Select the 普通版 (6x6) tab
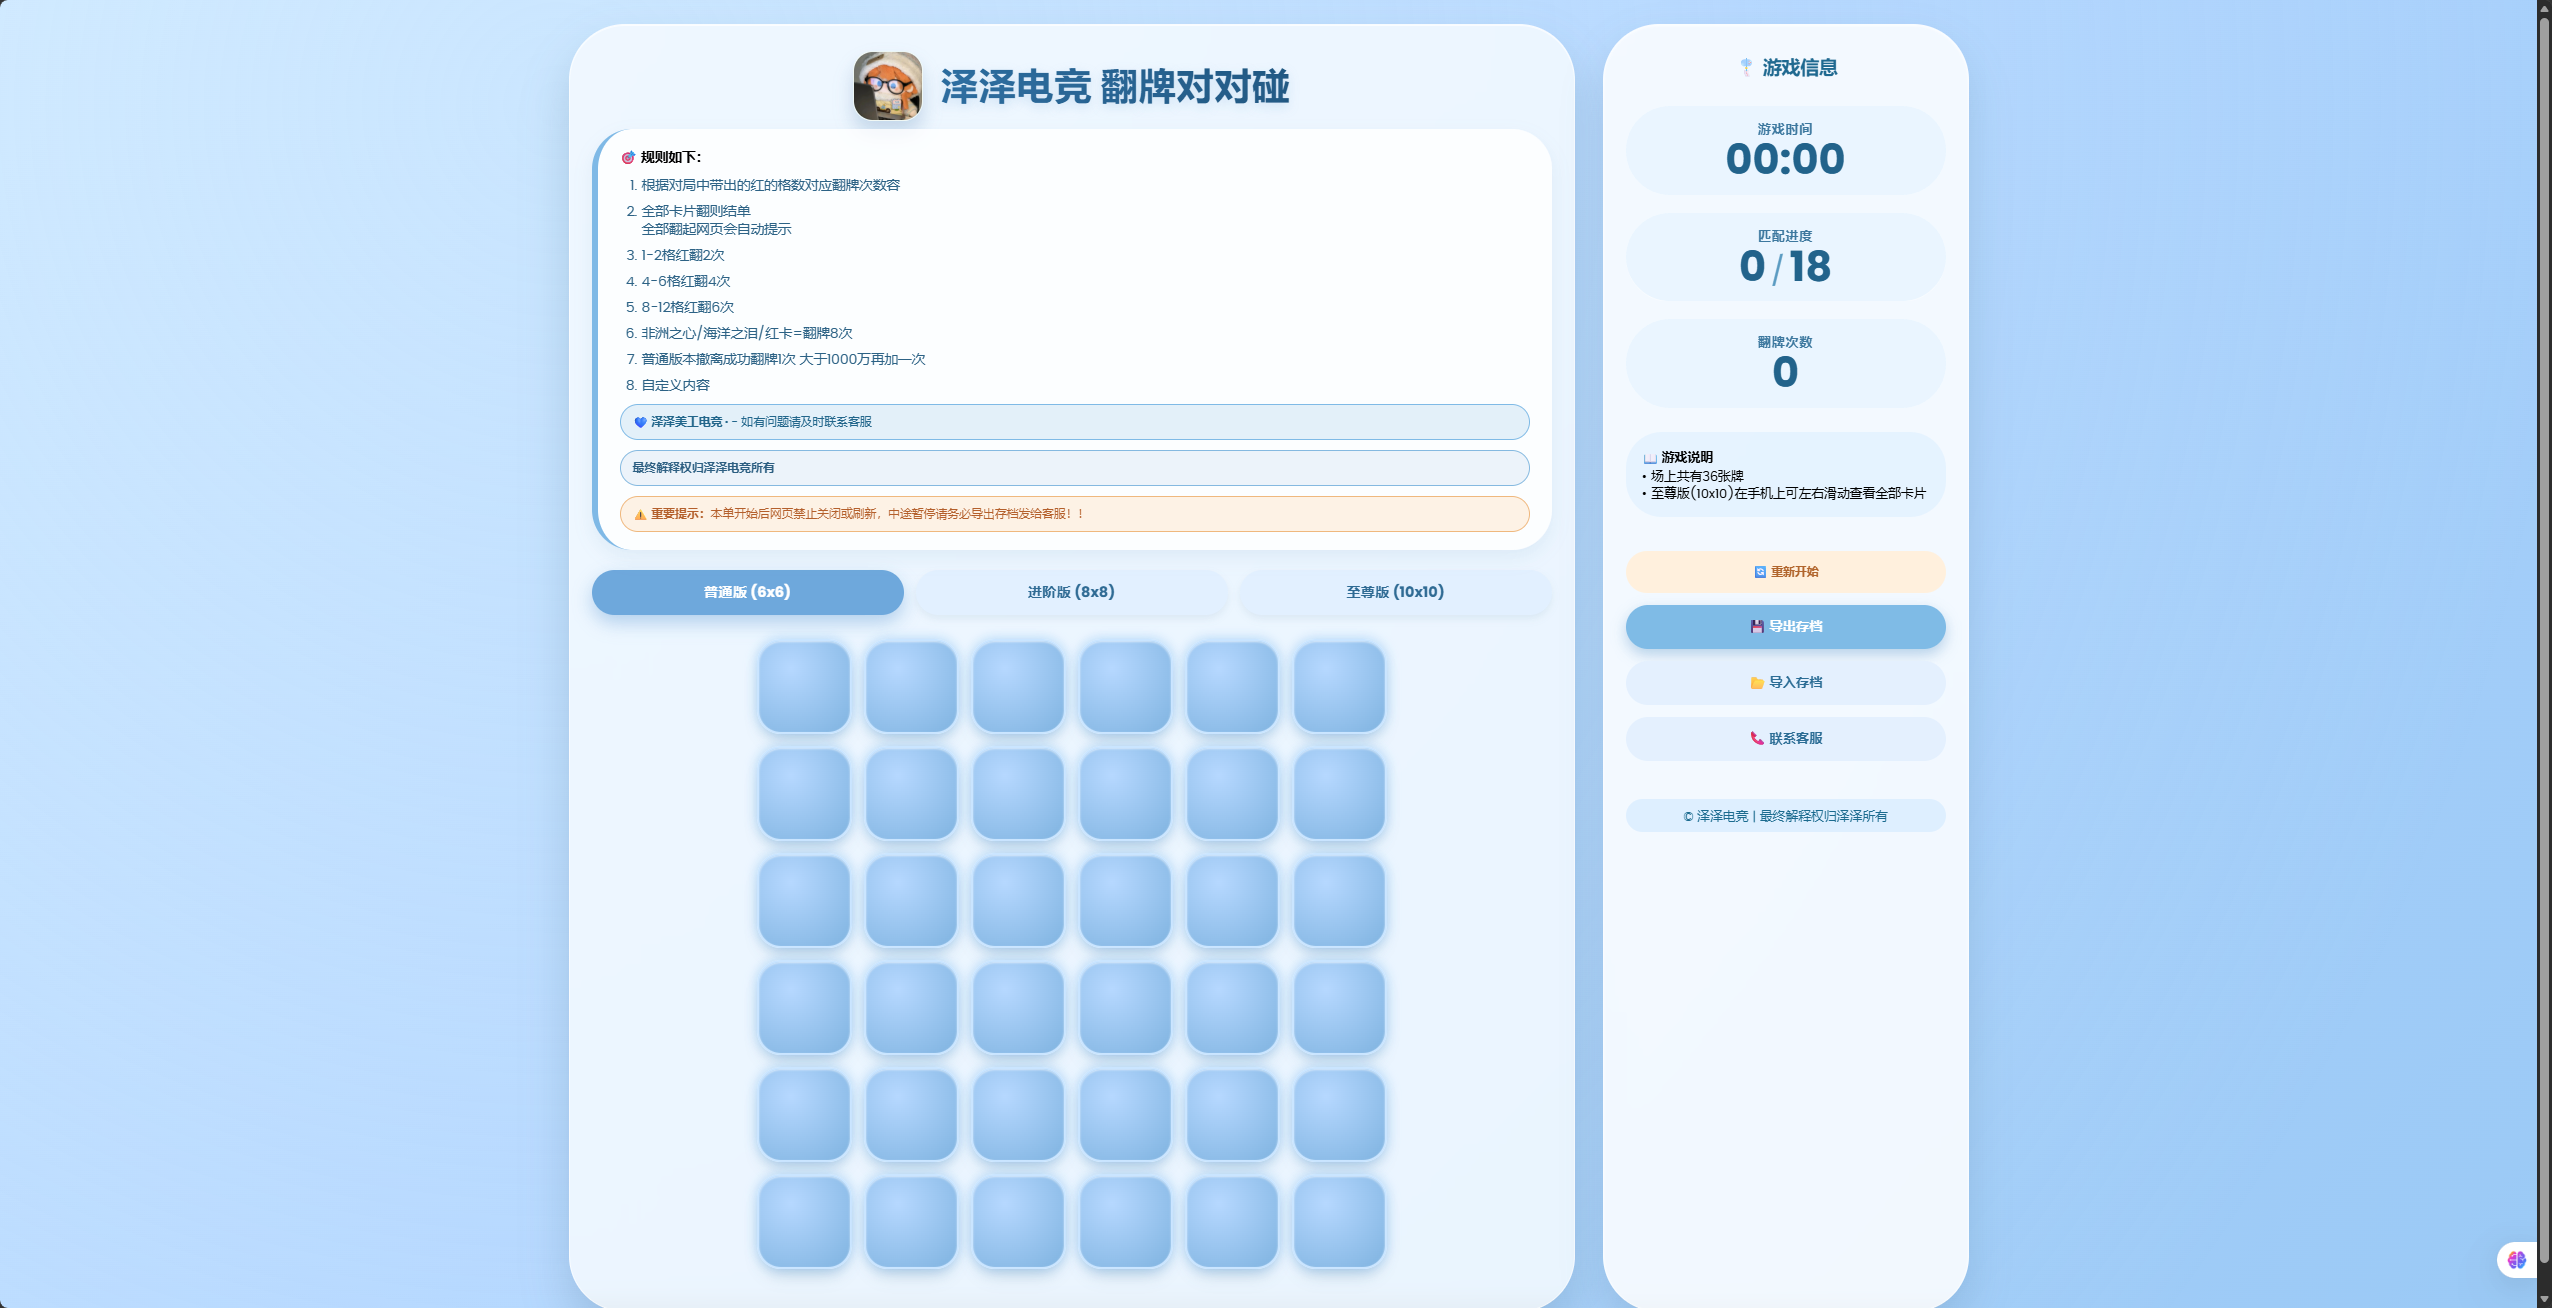Viewport: 2552px width, 1308px height. coord(747,592)
